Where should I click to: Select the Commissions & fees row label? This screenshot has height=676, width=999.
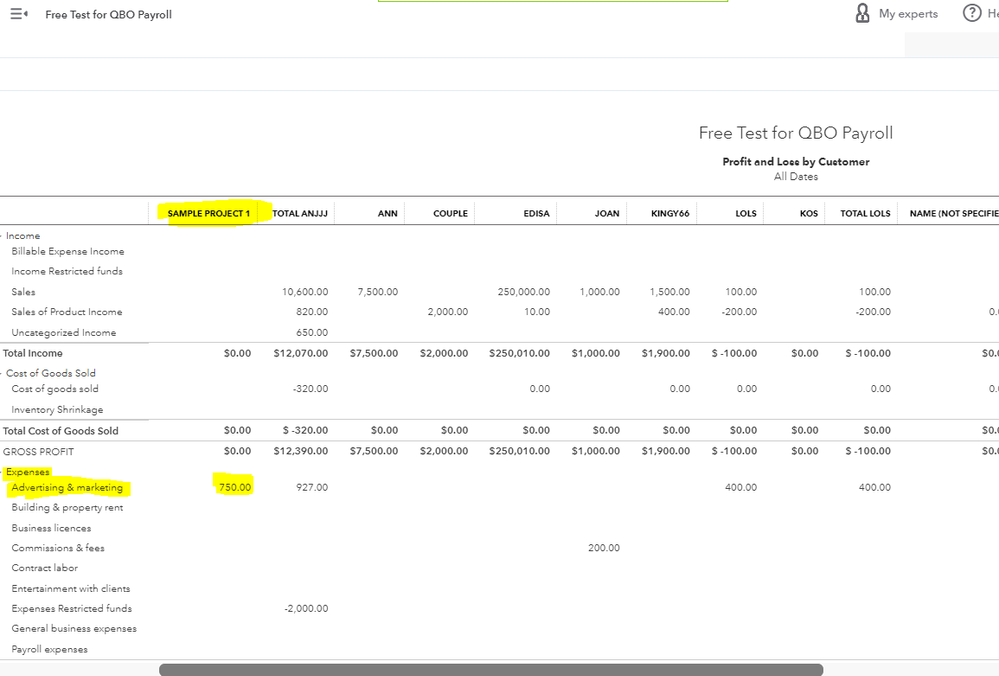pos(58,548)
